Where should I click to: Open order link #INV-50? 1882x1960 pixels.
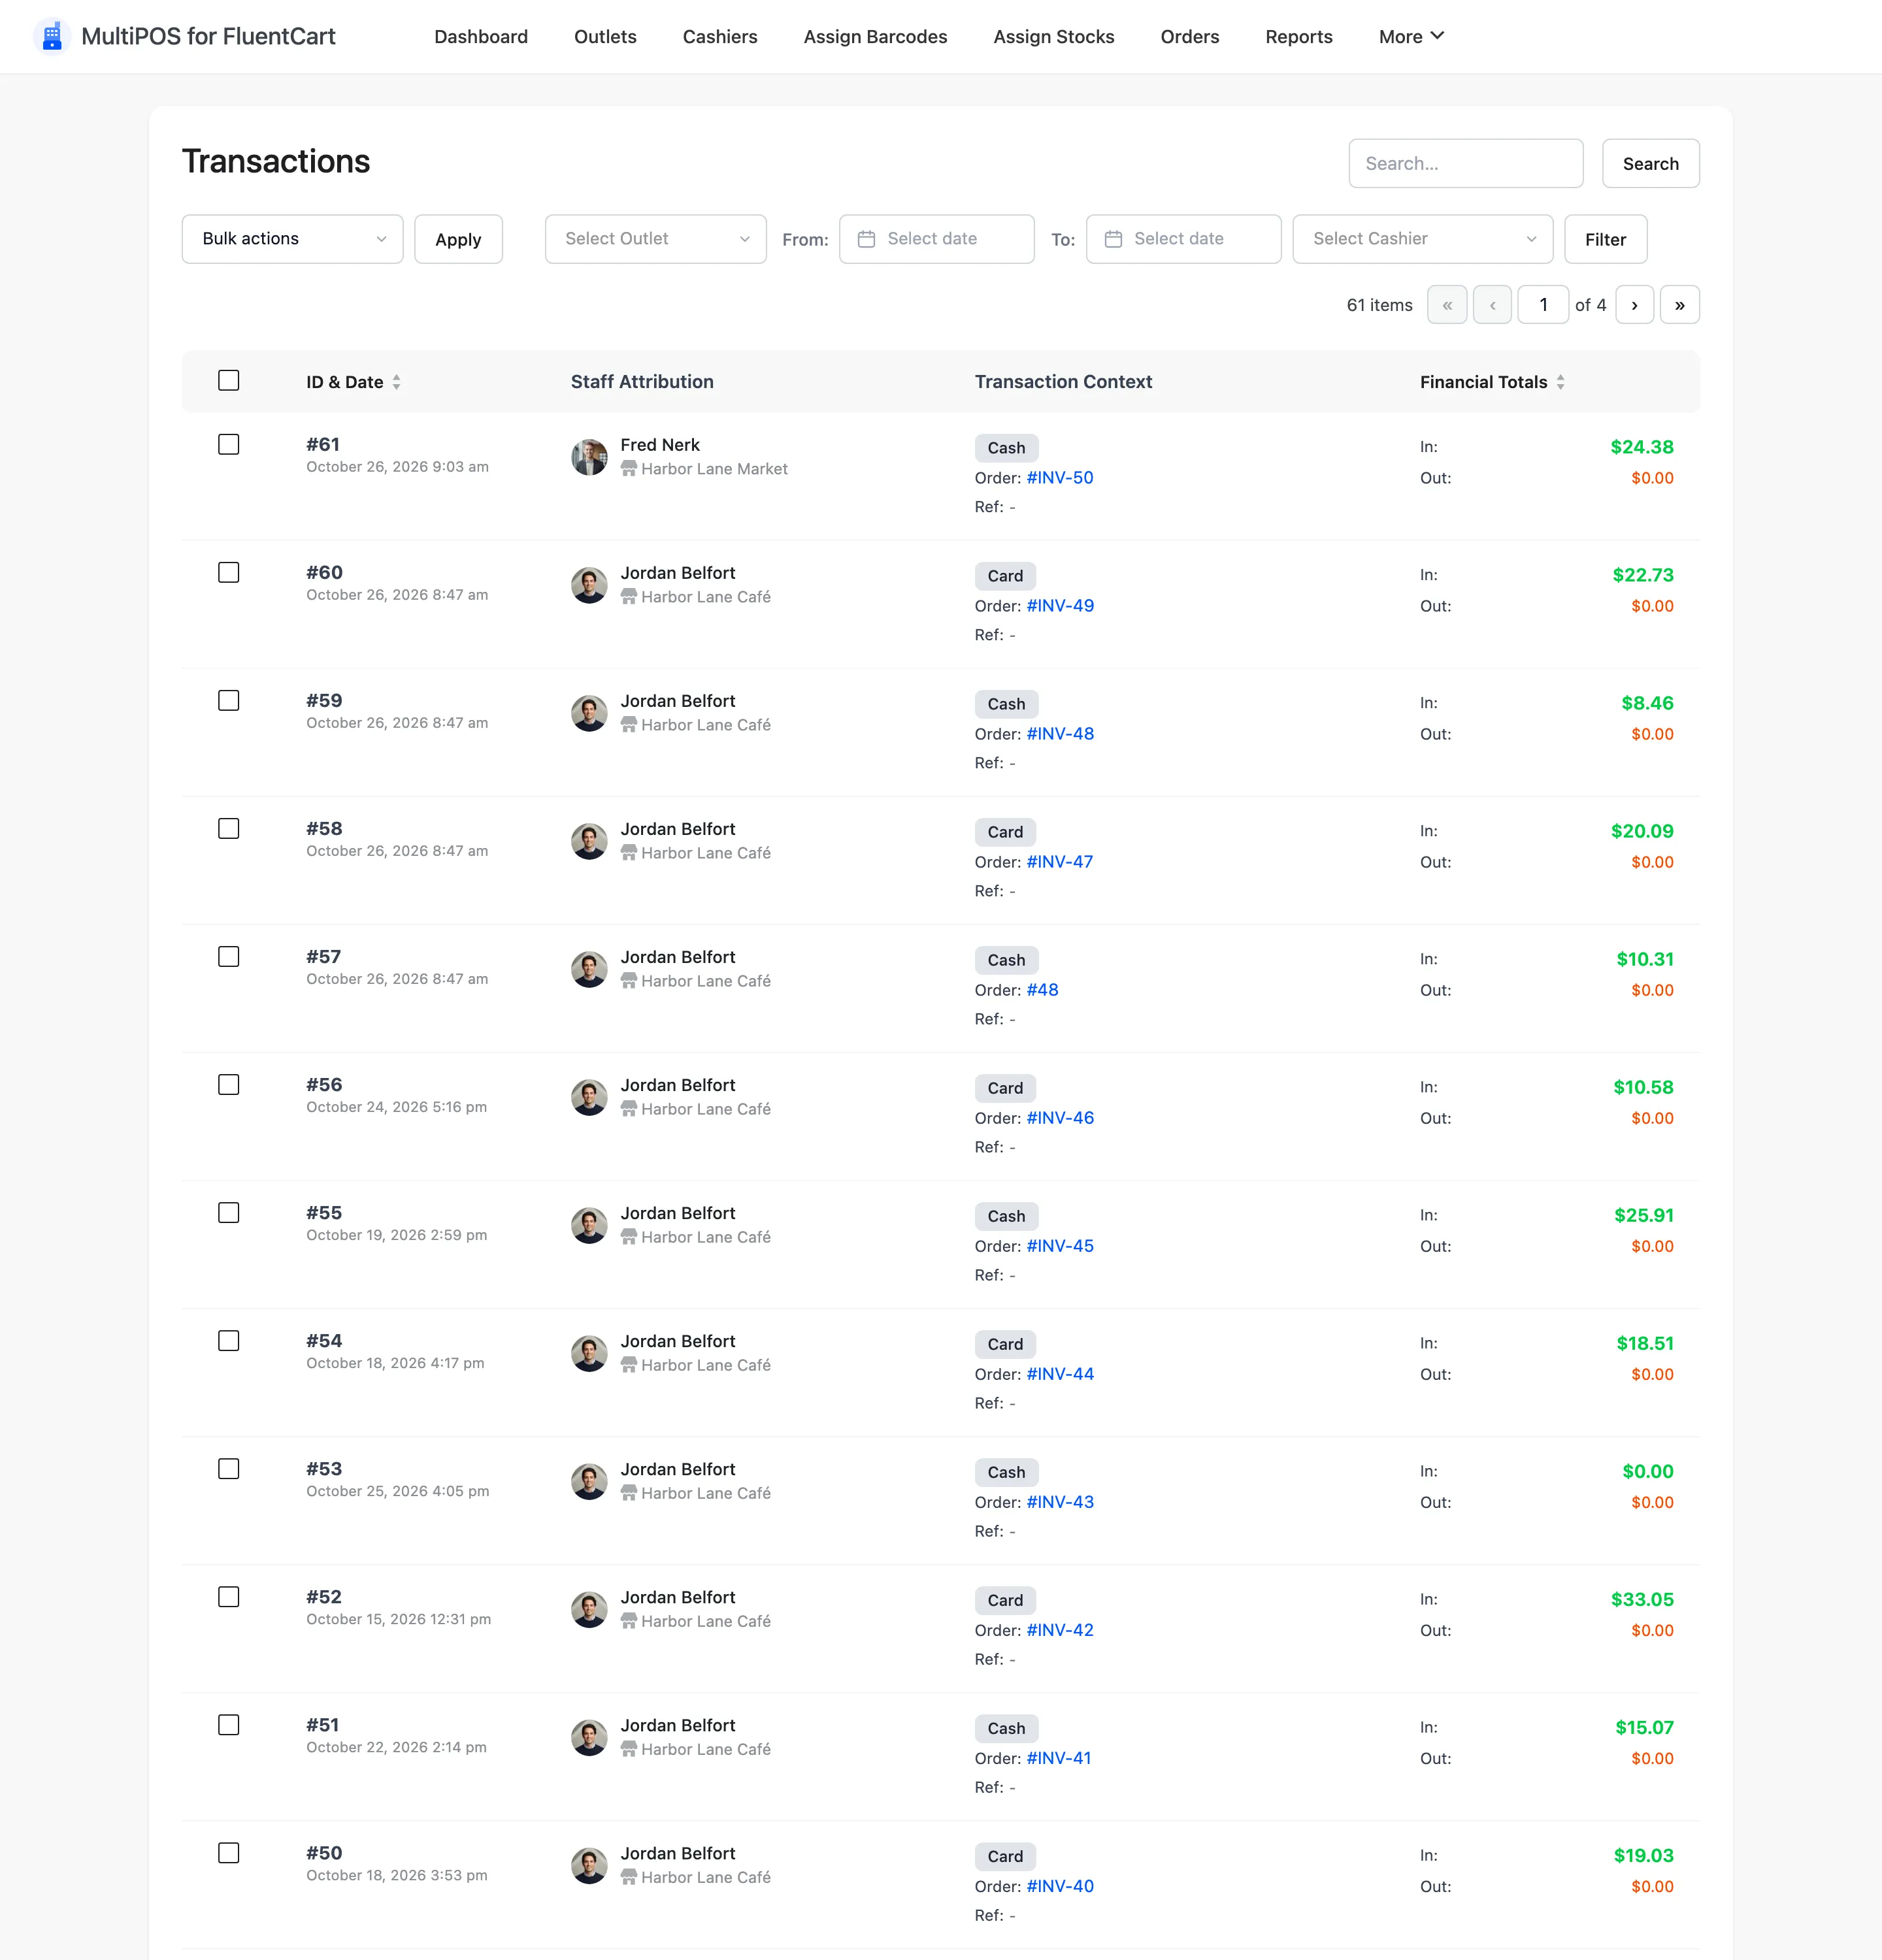1060,478
